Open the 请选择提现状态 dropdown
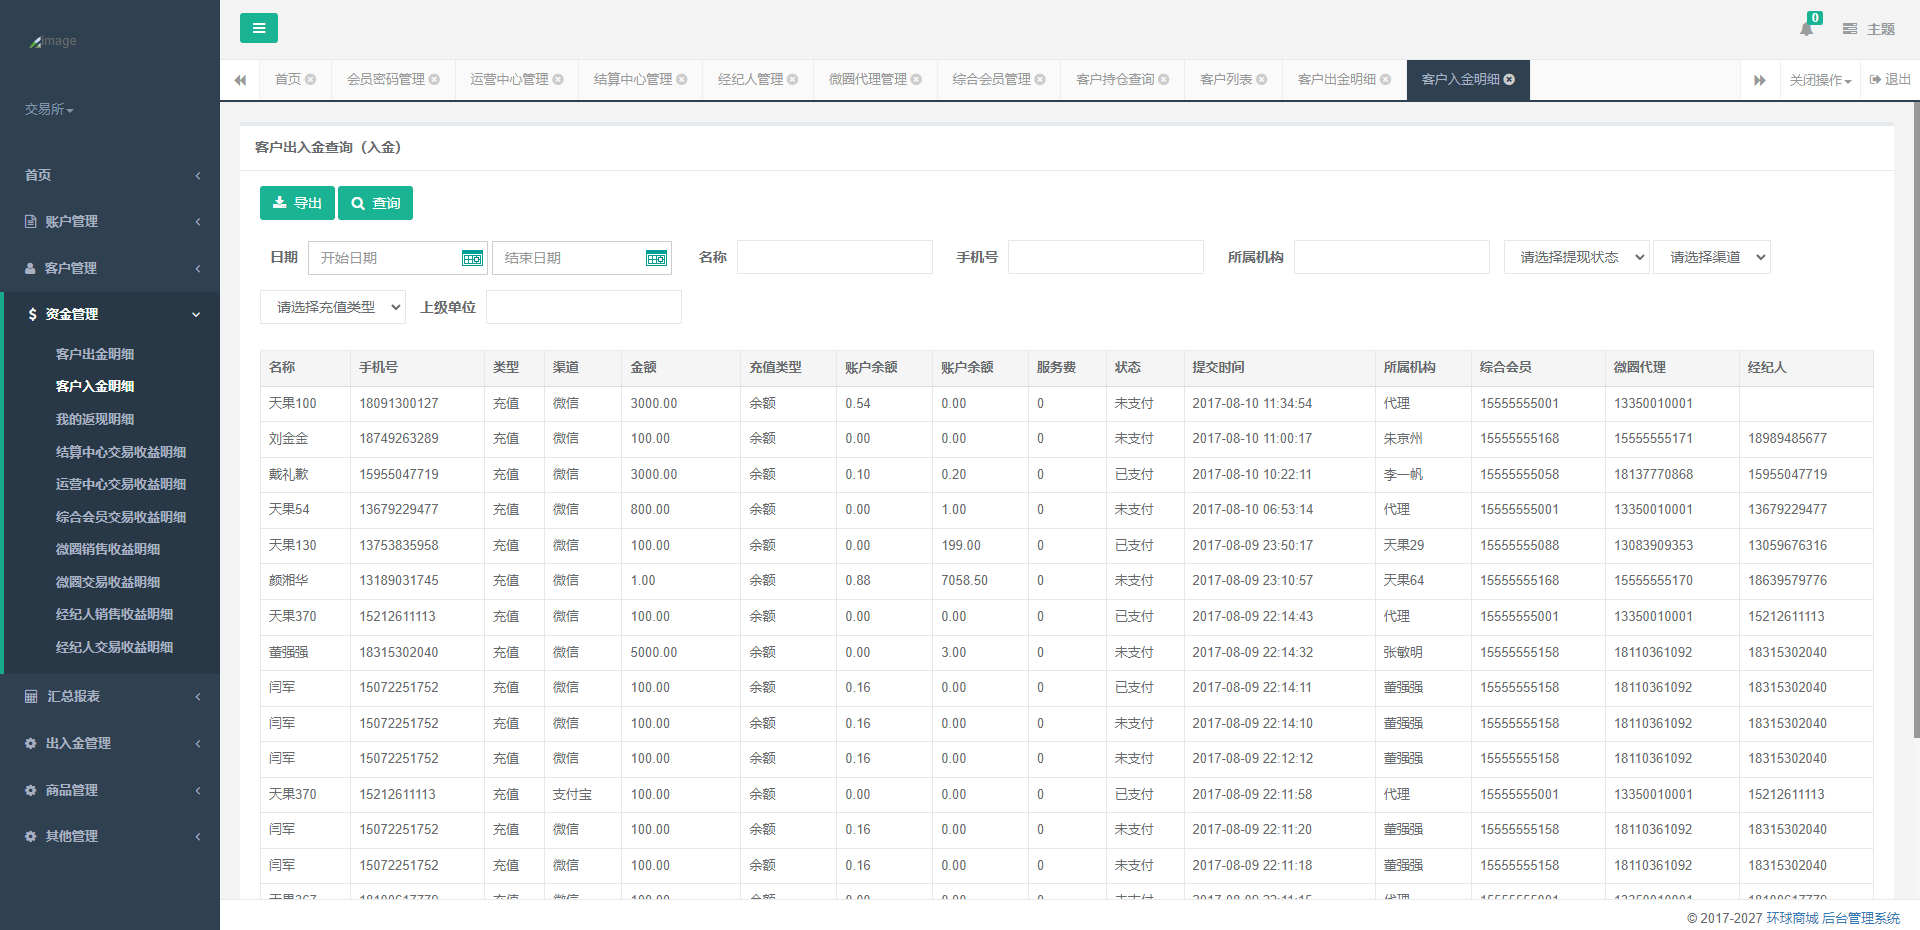 (1576, 258)
